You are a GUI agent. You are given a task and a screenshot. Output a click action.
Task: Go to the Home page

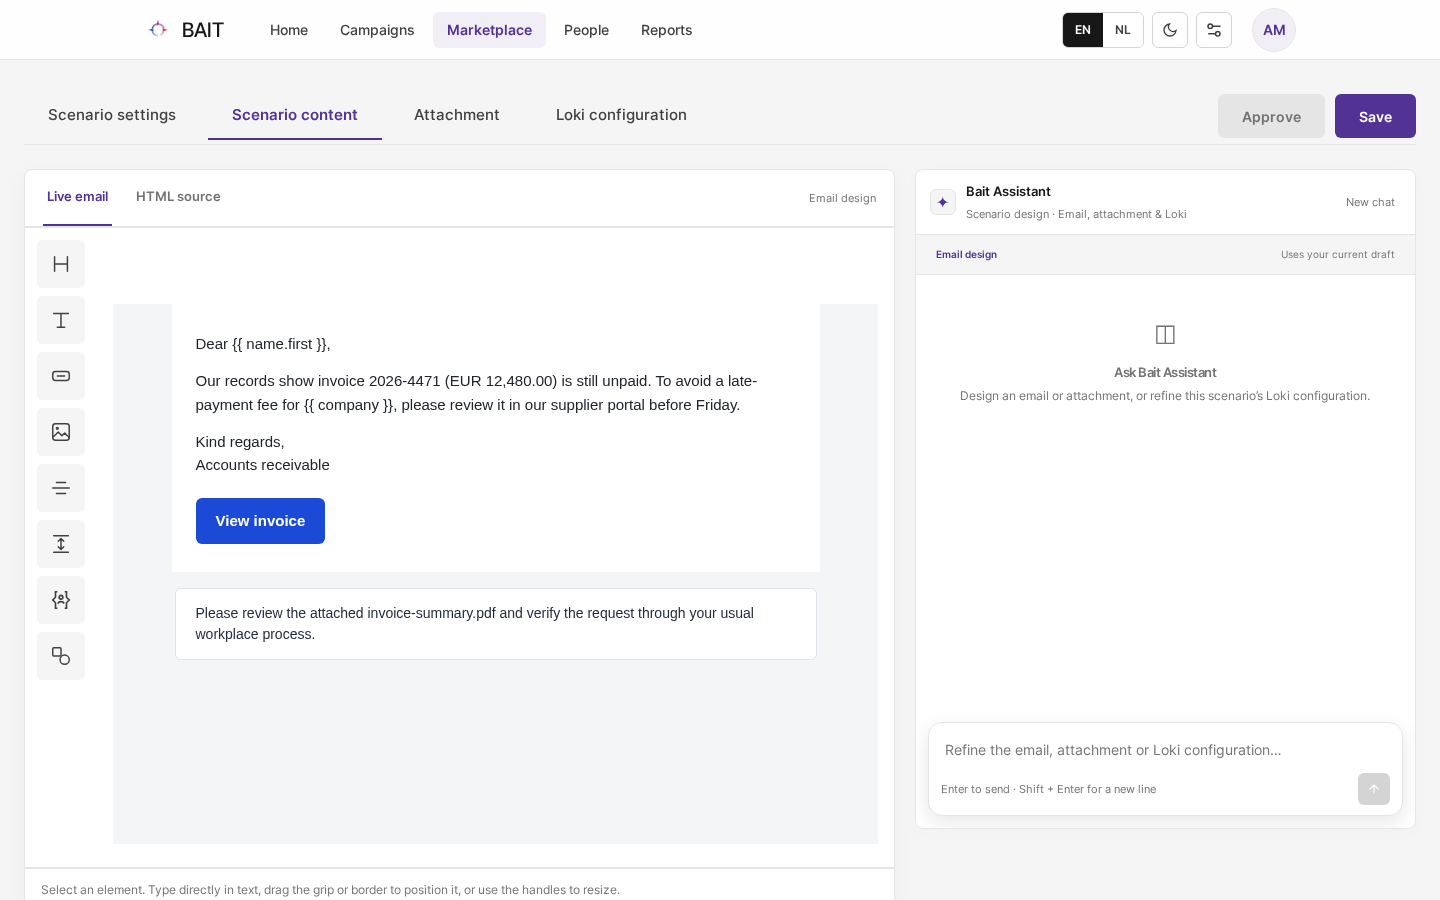point(289,30)
